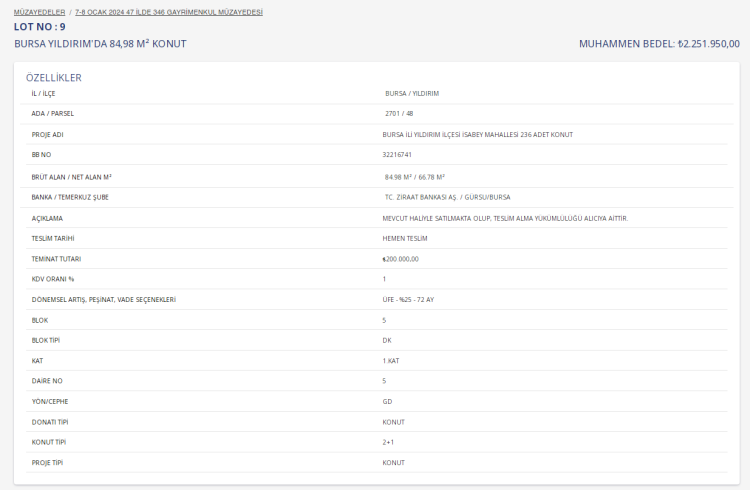Select the Teminat Tutarı amount ₺200.000,00
750x490 pixels.
click(x=400, y=259)
